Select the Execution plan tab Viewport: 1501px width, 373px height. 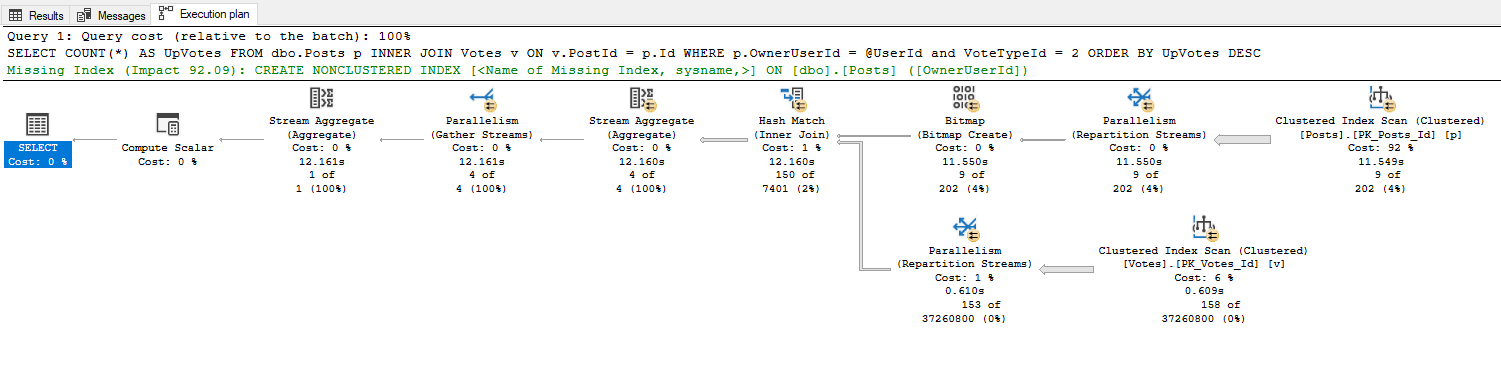tap(204, 15)
